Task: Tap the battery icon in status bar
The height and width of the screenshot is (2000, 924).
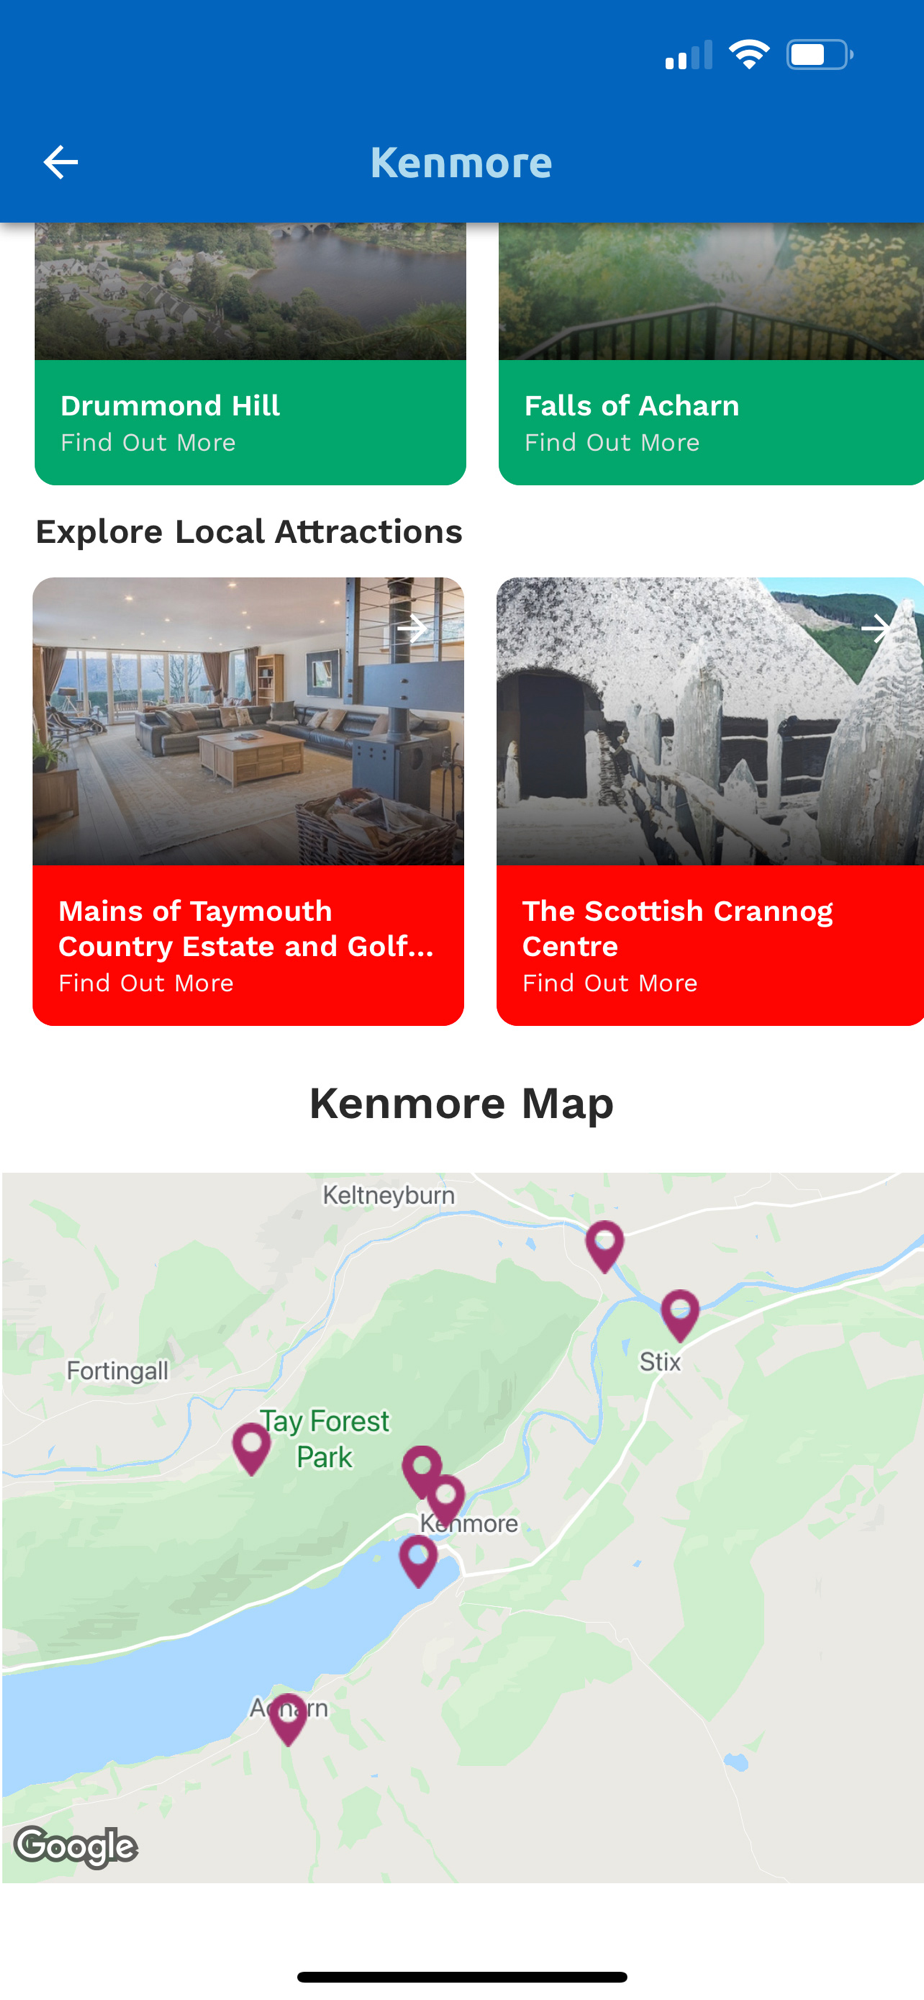Action: tap(820, 54)
